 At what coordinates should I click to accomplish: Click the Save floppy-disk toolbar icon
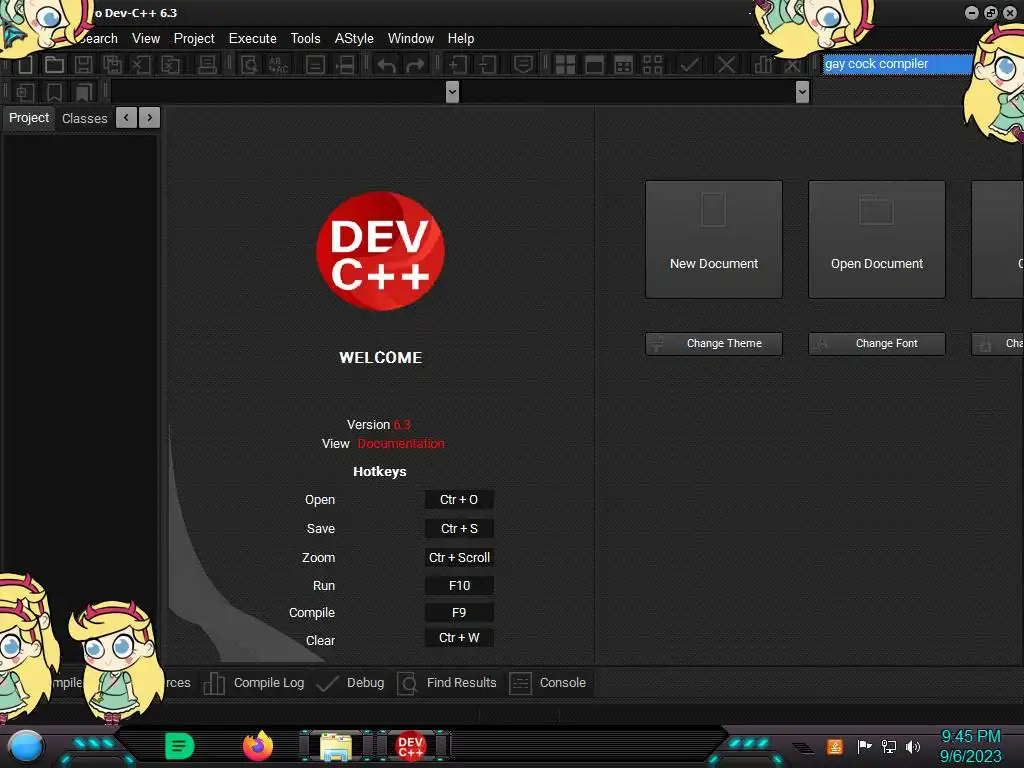click(83, 64)
